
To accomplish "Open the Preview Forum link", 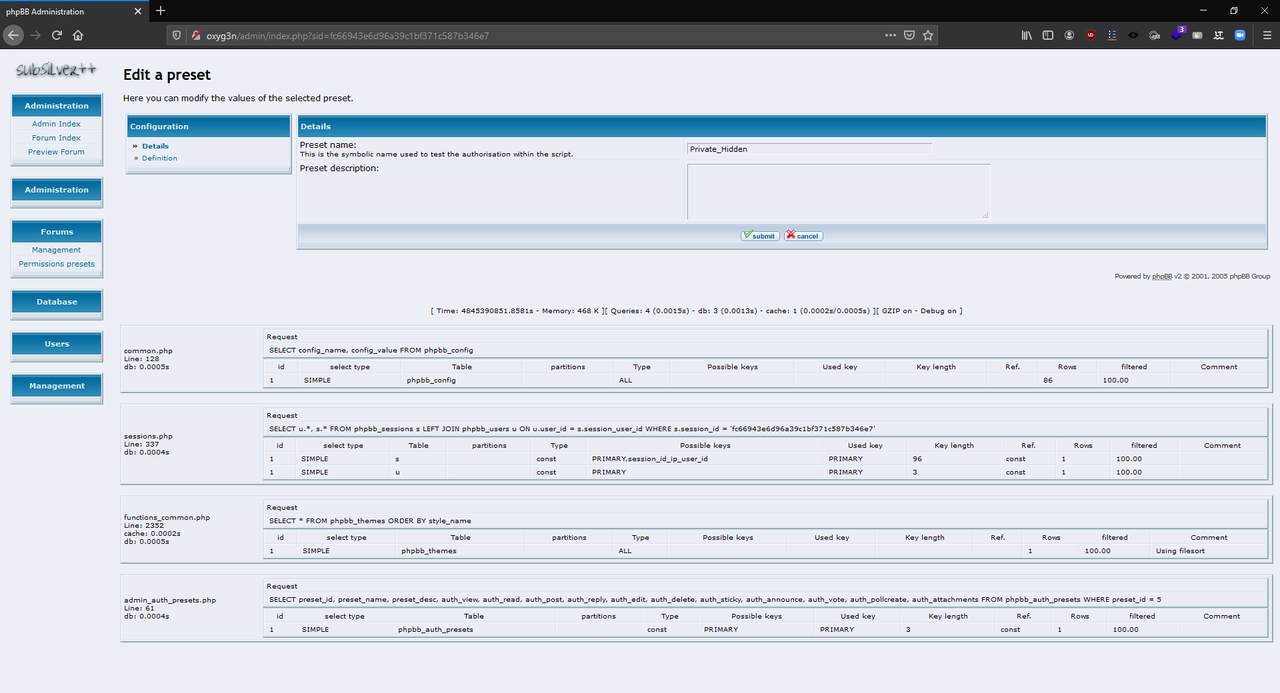I will (56, 152).
